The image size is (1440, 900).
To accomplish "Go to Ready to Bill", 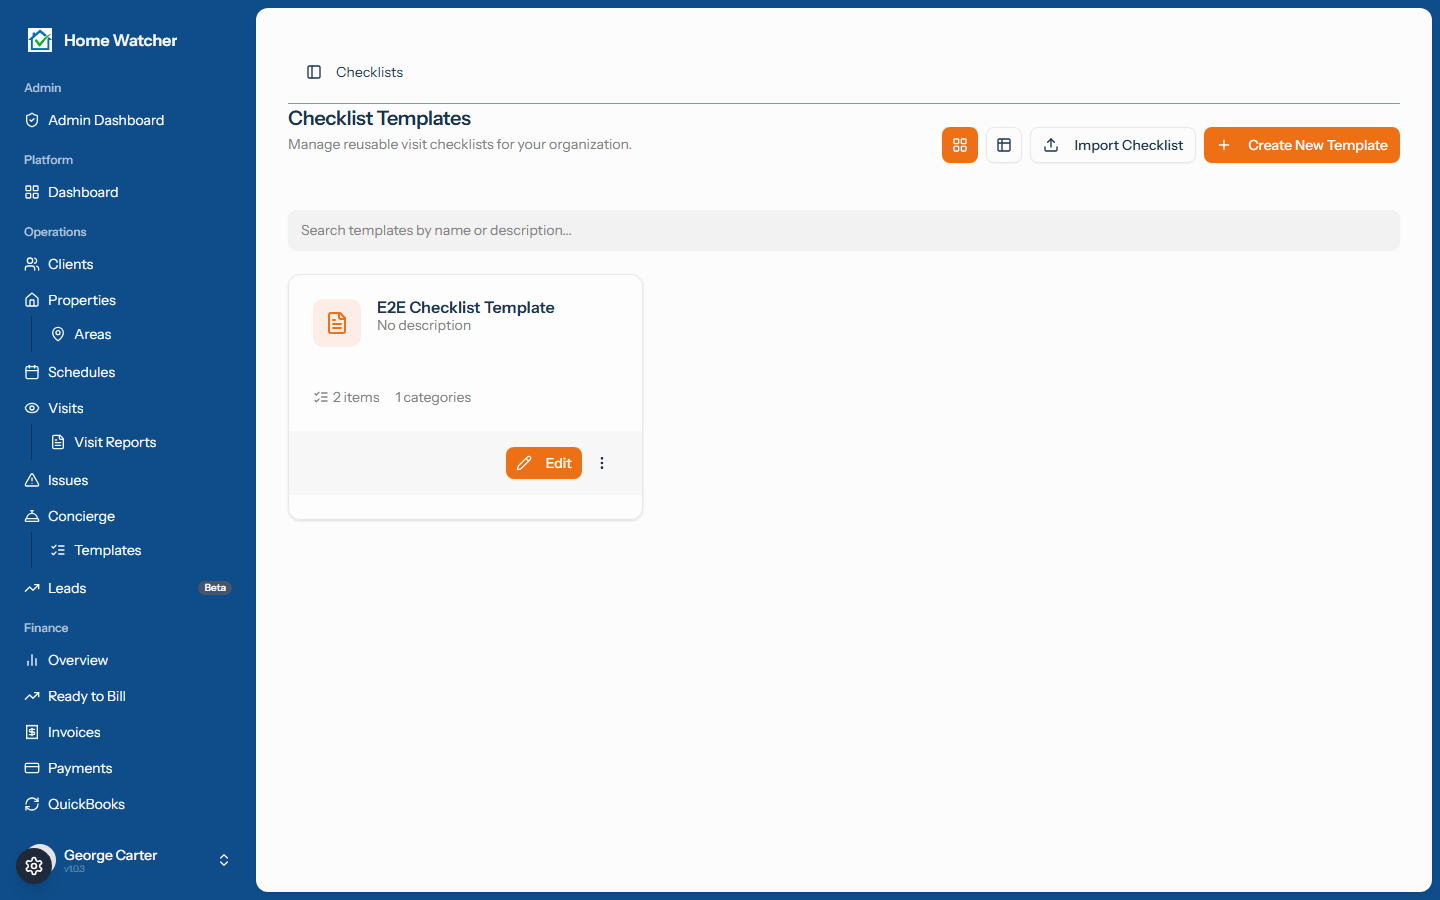I will (128, 696).
